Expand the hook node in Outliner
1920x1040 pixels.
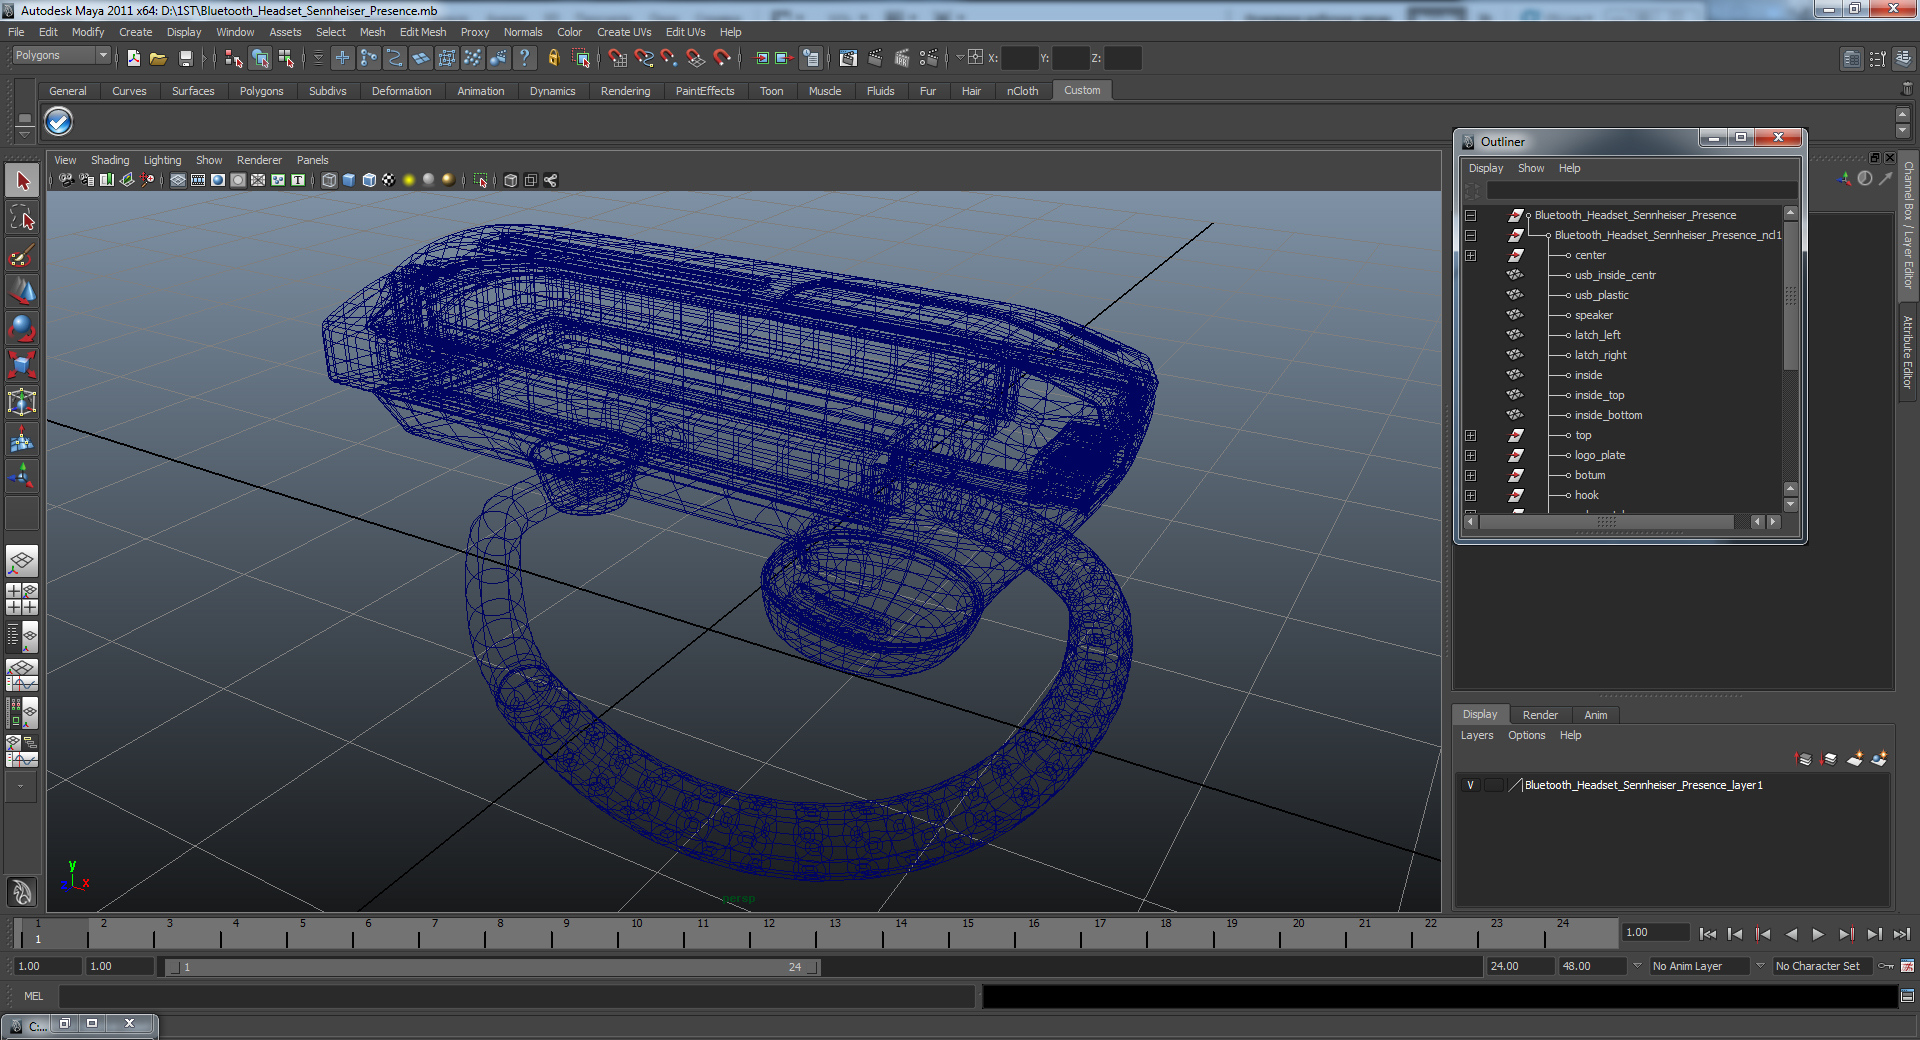click(1470, 495)
